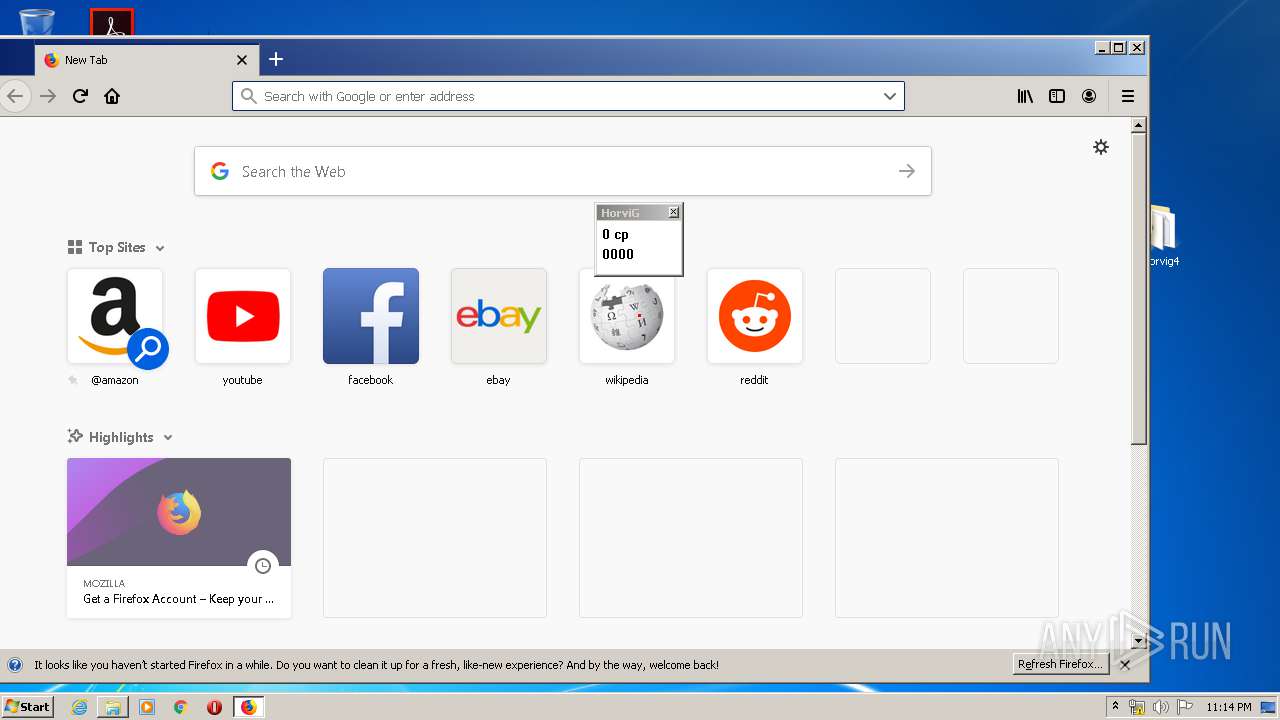Launch Internet Explorer from taskbar
Screen dimensions: 1280x720
point(79,707)
